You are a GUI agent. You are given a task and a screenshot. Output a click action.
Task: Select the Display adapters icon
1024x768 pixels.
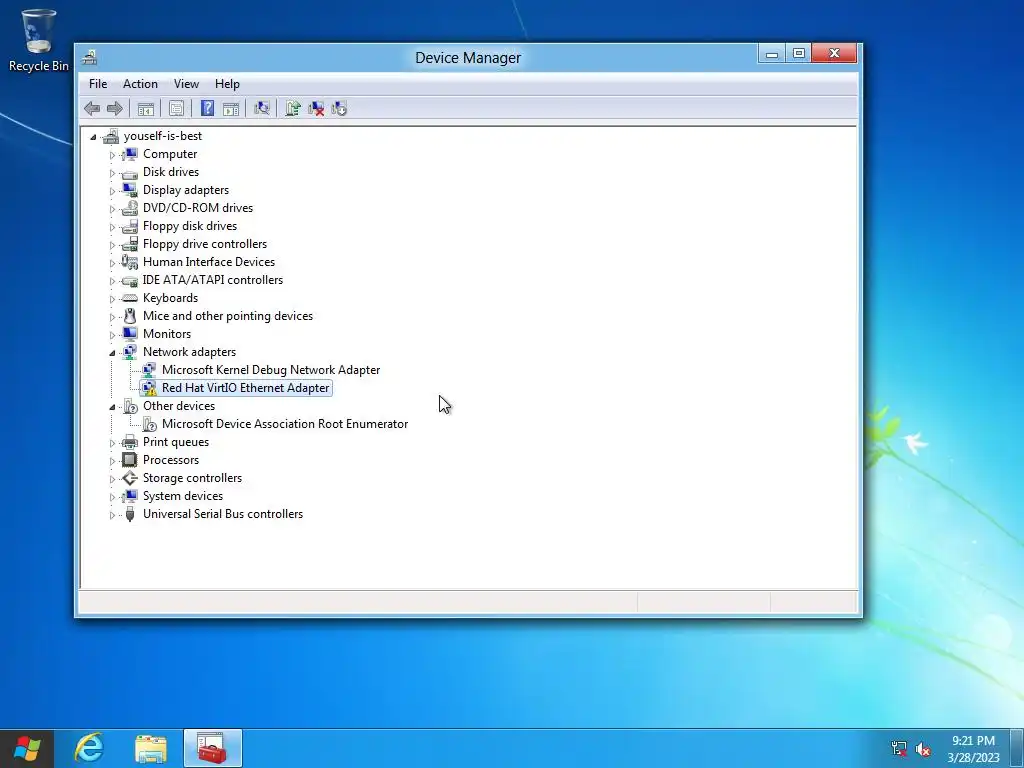click(130, 190)
